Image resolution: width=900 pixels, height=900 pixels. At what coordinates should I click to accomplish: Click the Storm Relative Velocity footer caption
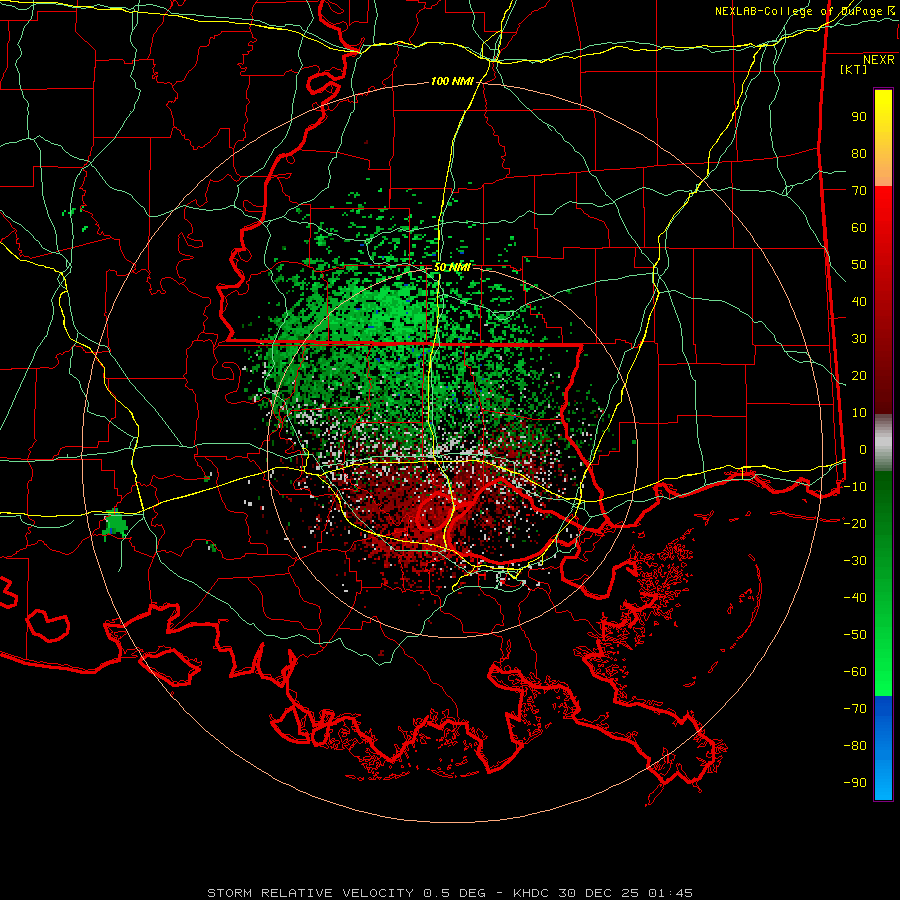[x=449, y=893]
